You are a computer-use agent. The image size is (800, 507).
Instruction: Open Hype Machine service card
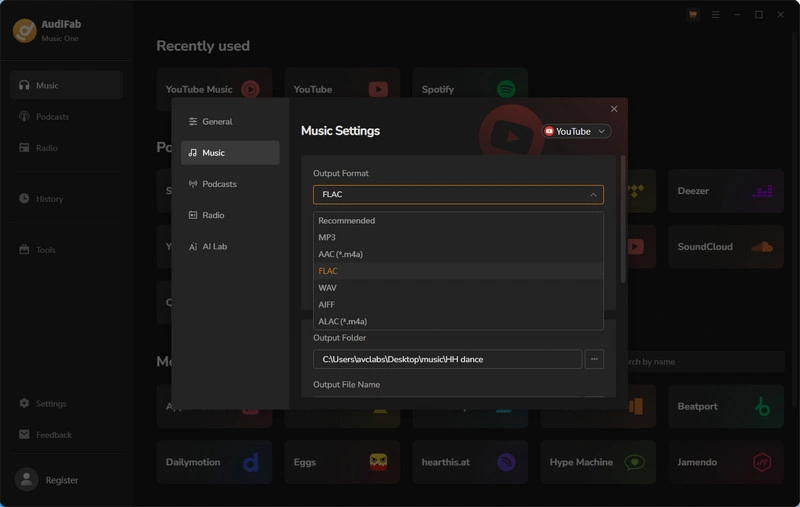point(598,462)
